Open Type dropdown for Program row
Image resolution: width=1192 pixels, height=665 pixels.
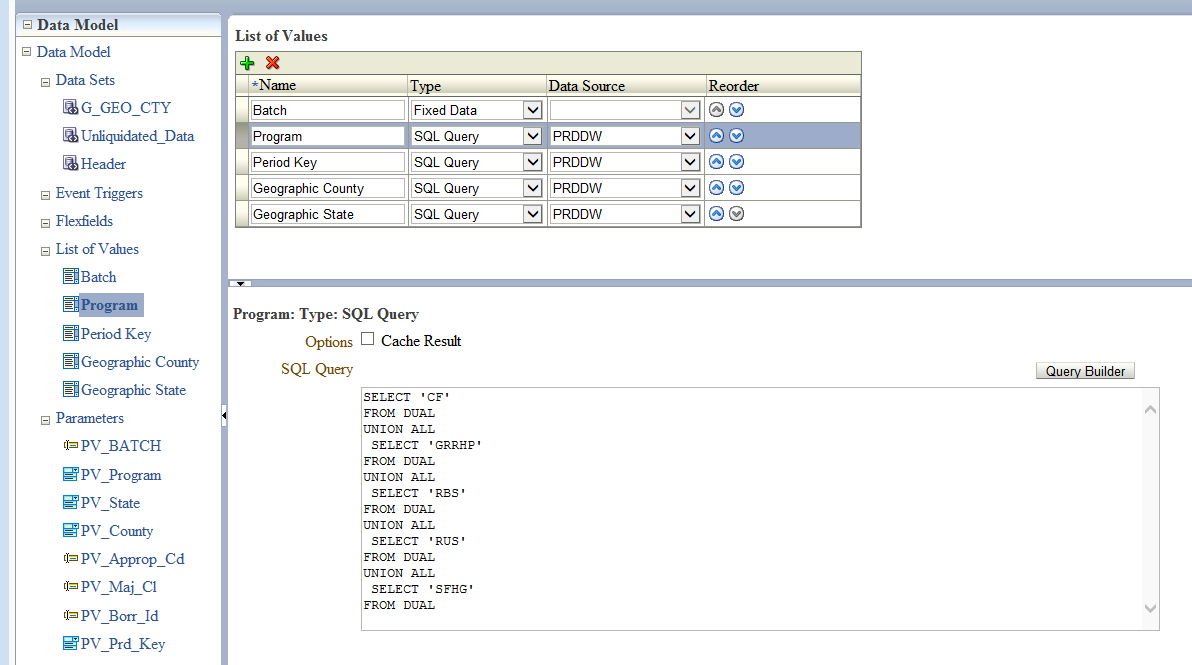(x=533, y=136)
